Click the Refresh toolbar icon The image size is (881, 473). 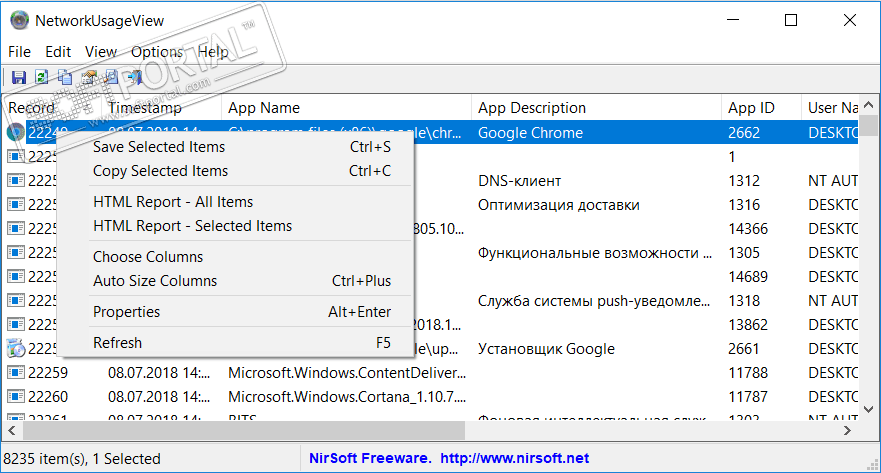42,77
